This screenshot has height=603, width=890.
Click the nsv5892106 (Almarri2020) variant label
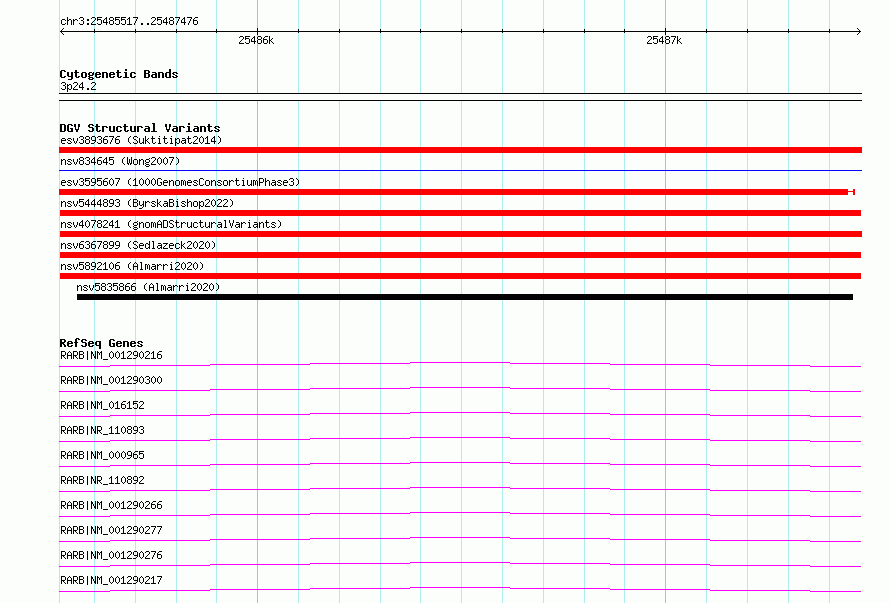(x=132, y=266)
